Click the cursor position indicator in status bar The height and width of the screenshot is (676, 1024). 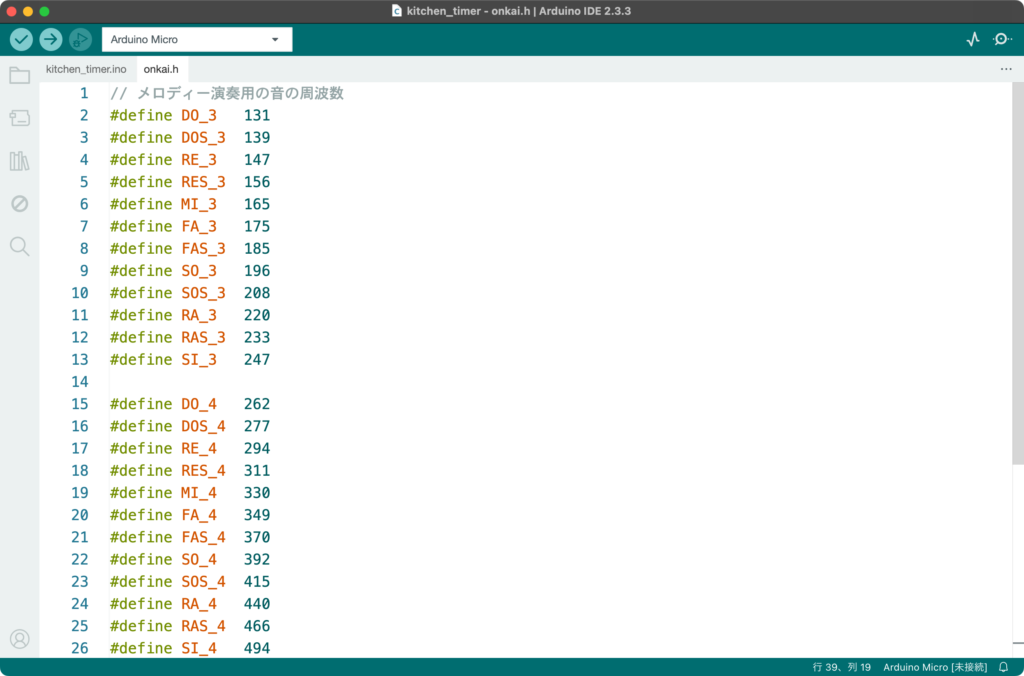coord(842,667)
